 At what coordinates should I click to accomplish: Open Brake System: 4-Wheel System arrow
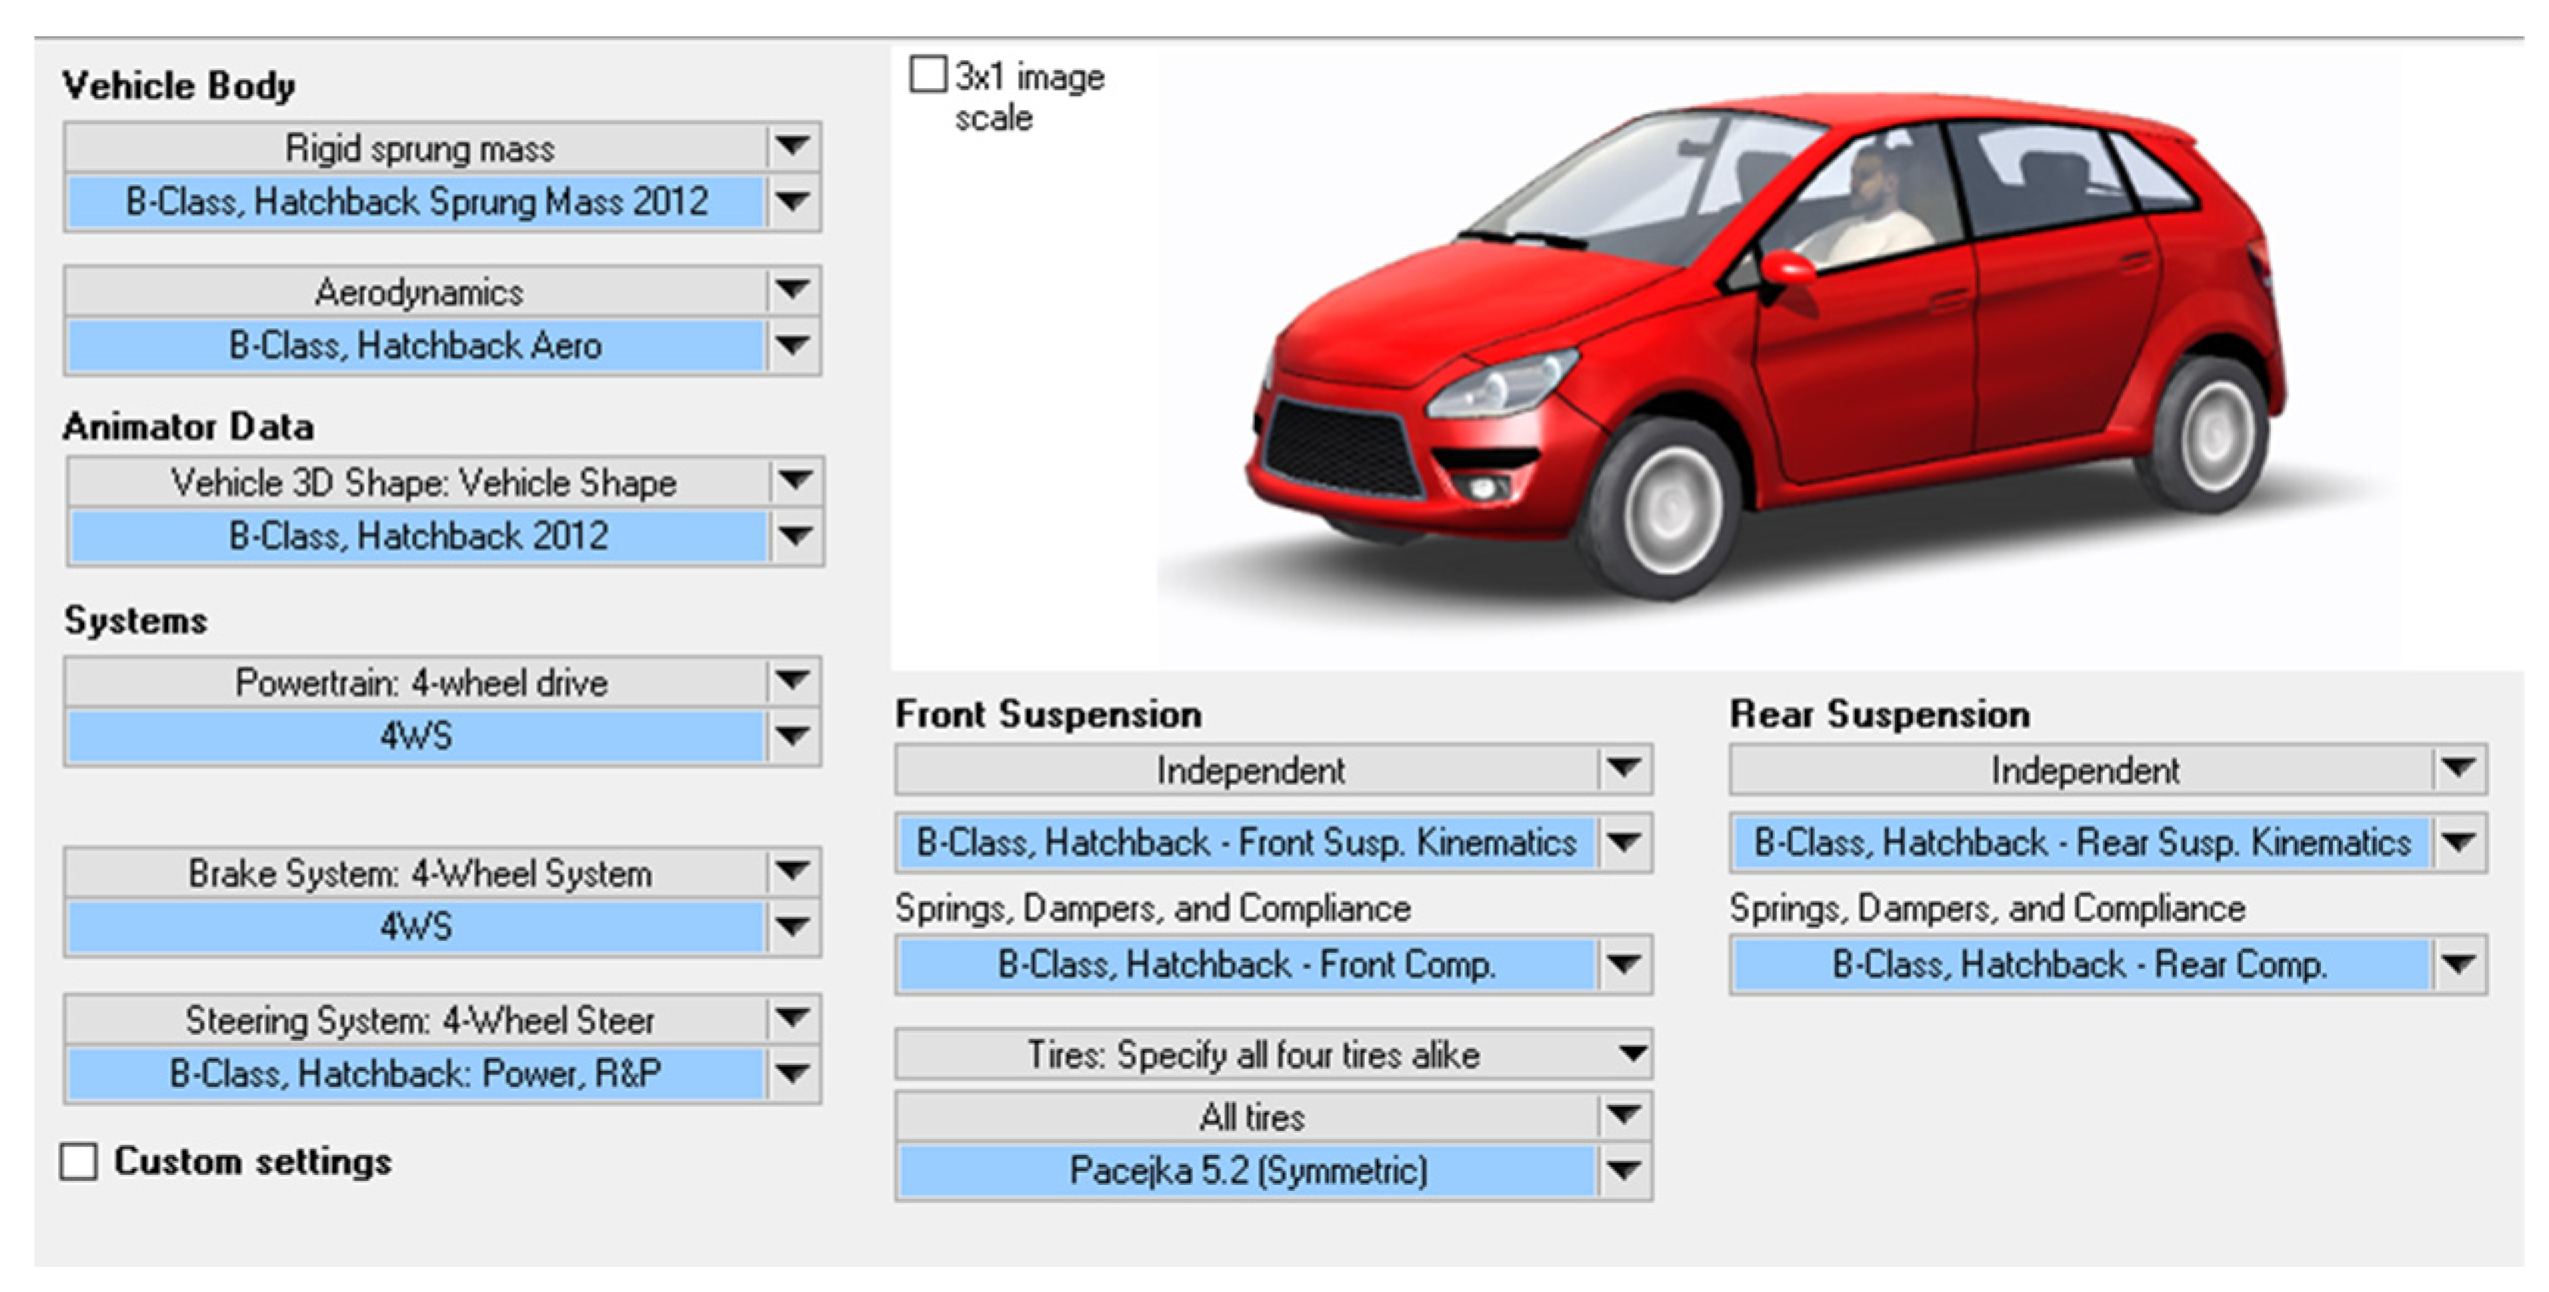tap(792, 872)
